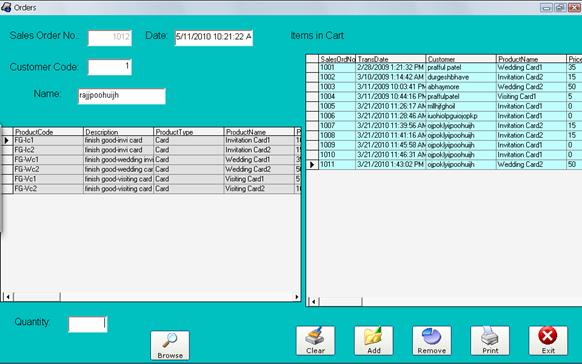Focus the Sales Order No field
This screenshot has height=364, width=582.
pos(110,38)
